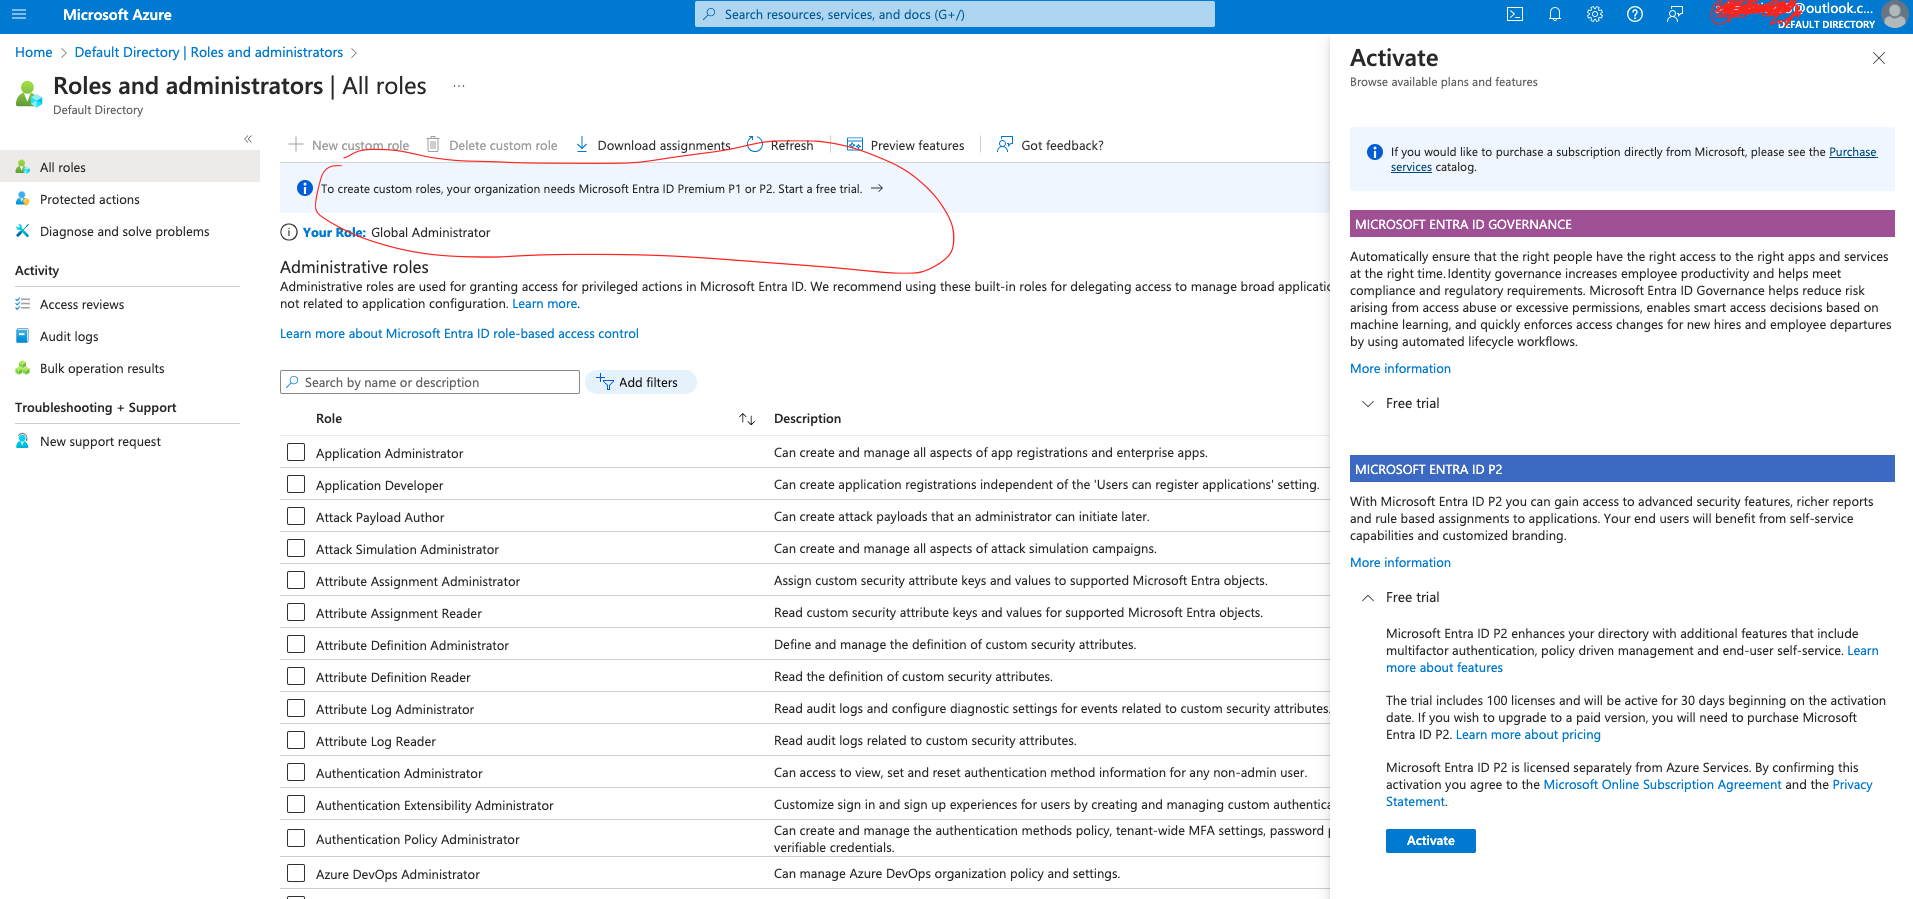
Task: Check the Authentication Administrator checkbox
Action: pos(296,772)
